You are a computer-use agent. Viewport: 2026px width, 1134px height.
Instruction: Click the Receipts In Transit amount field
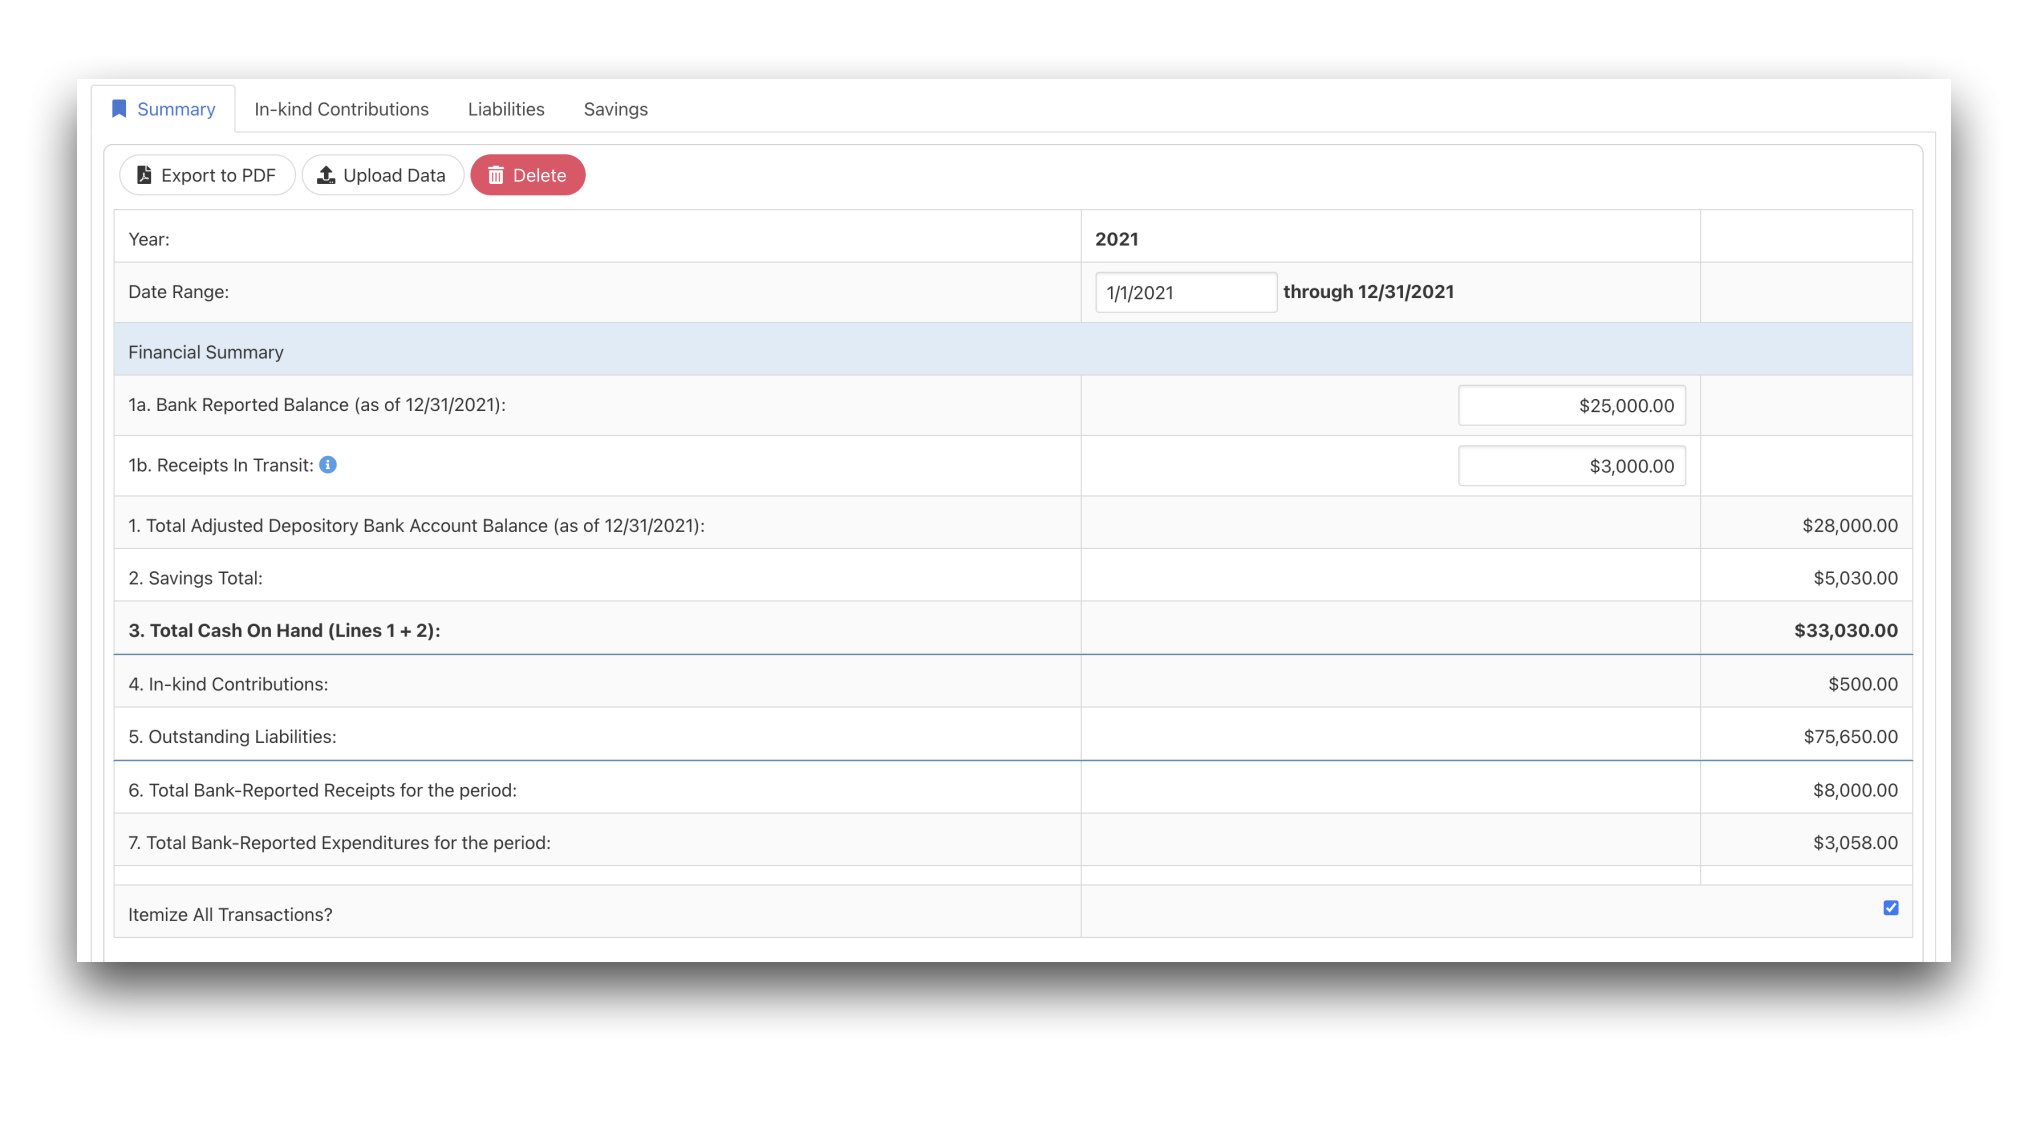[1571, 466]
